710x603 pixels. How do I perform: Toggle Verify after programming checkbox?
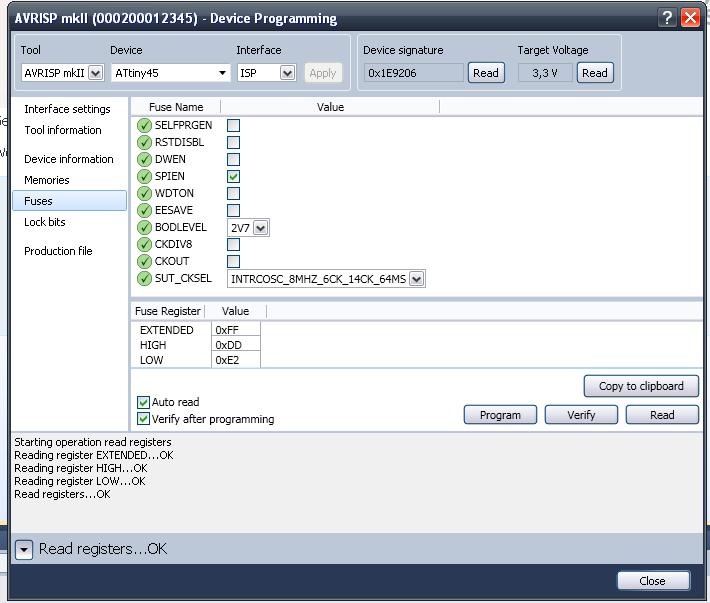pos(143,419)
